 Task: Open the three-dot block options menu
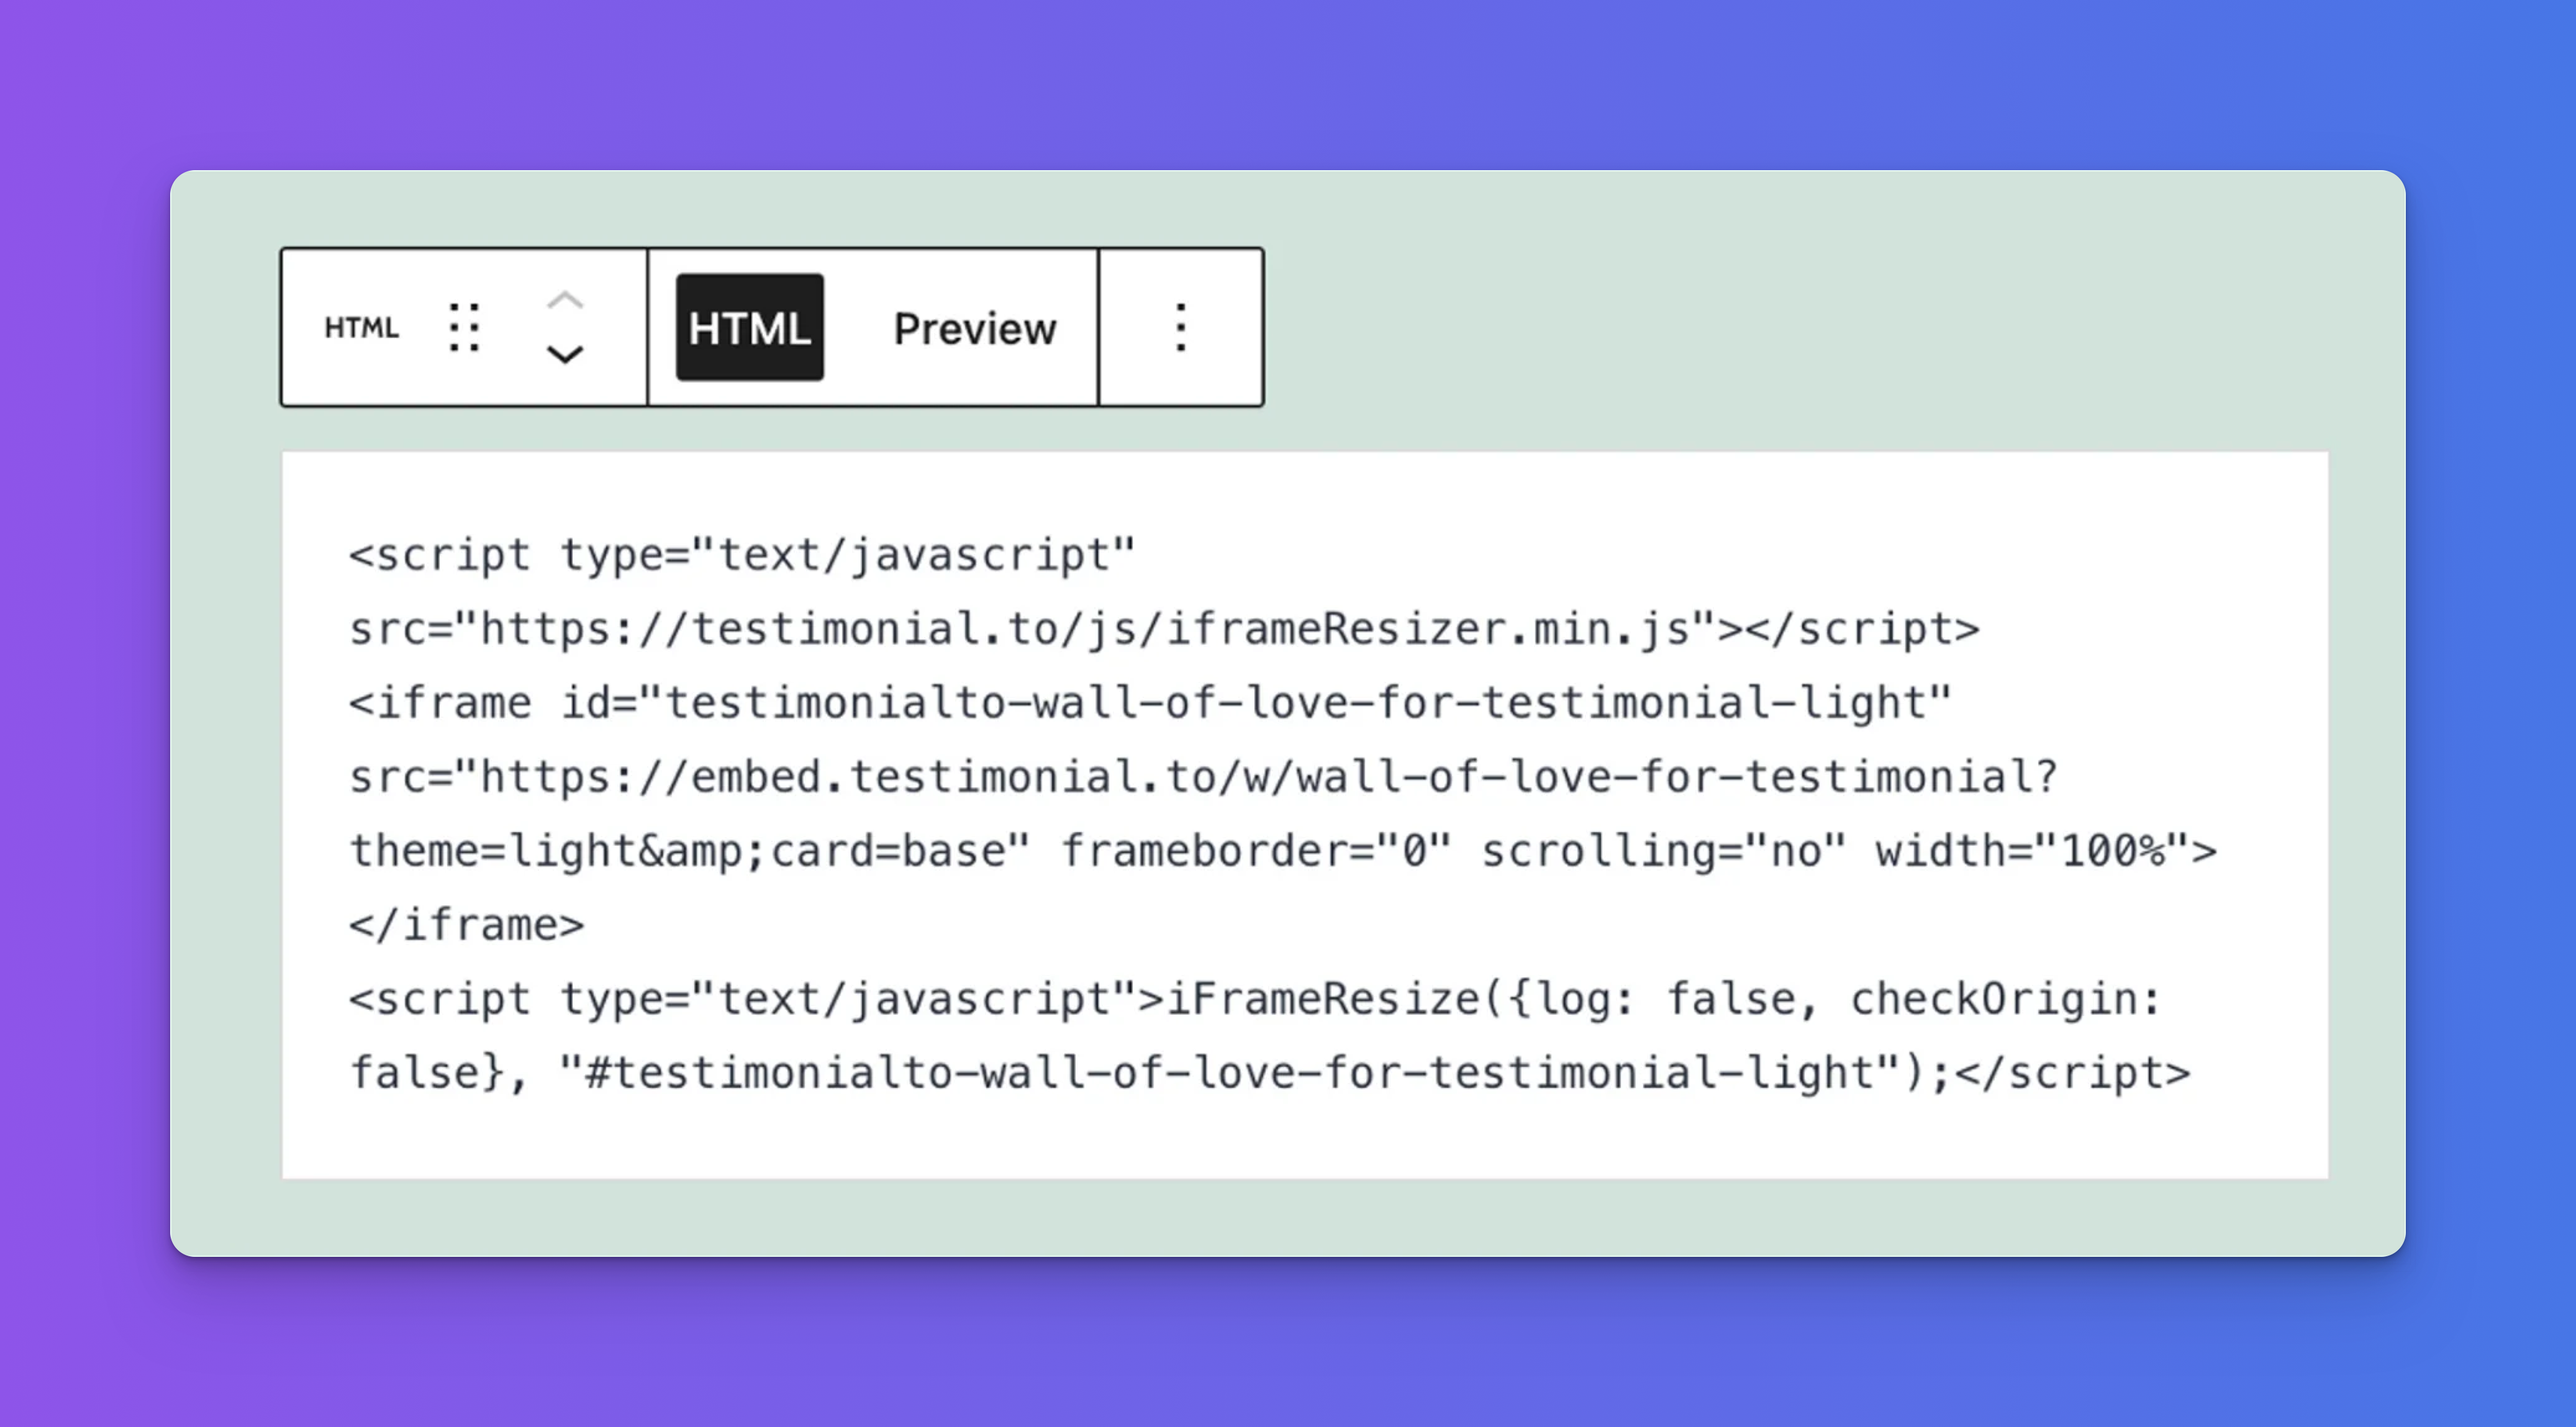coord(1181,328)
